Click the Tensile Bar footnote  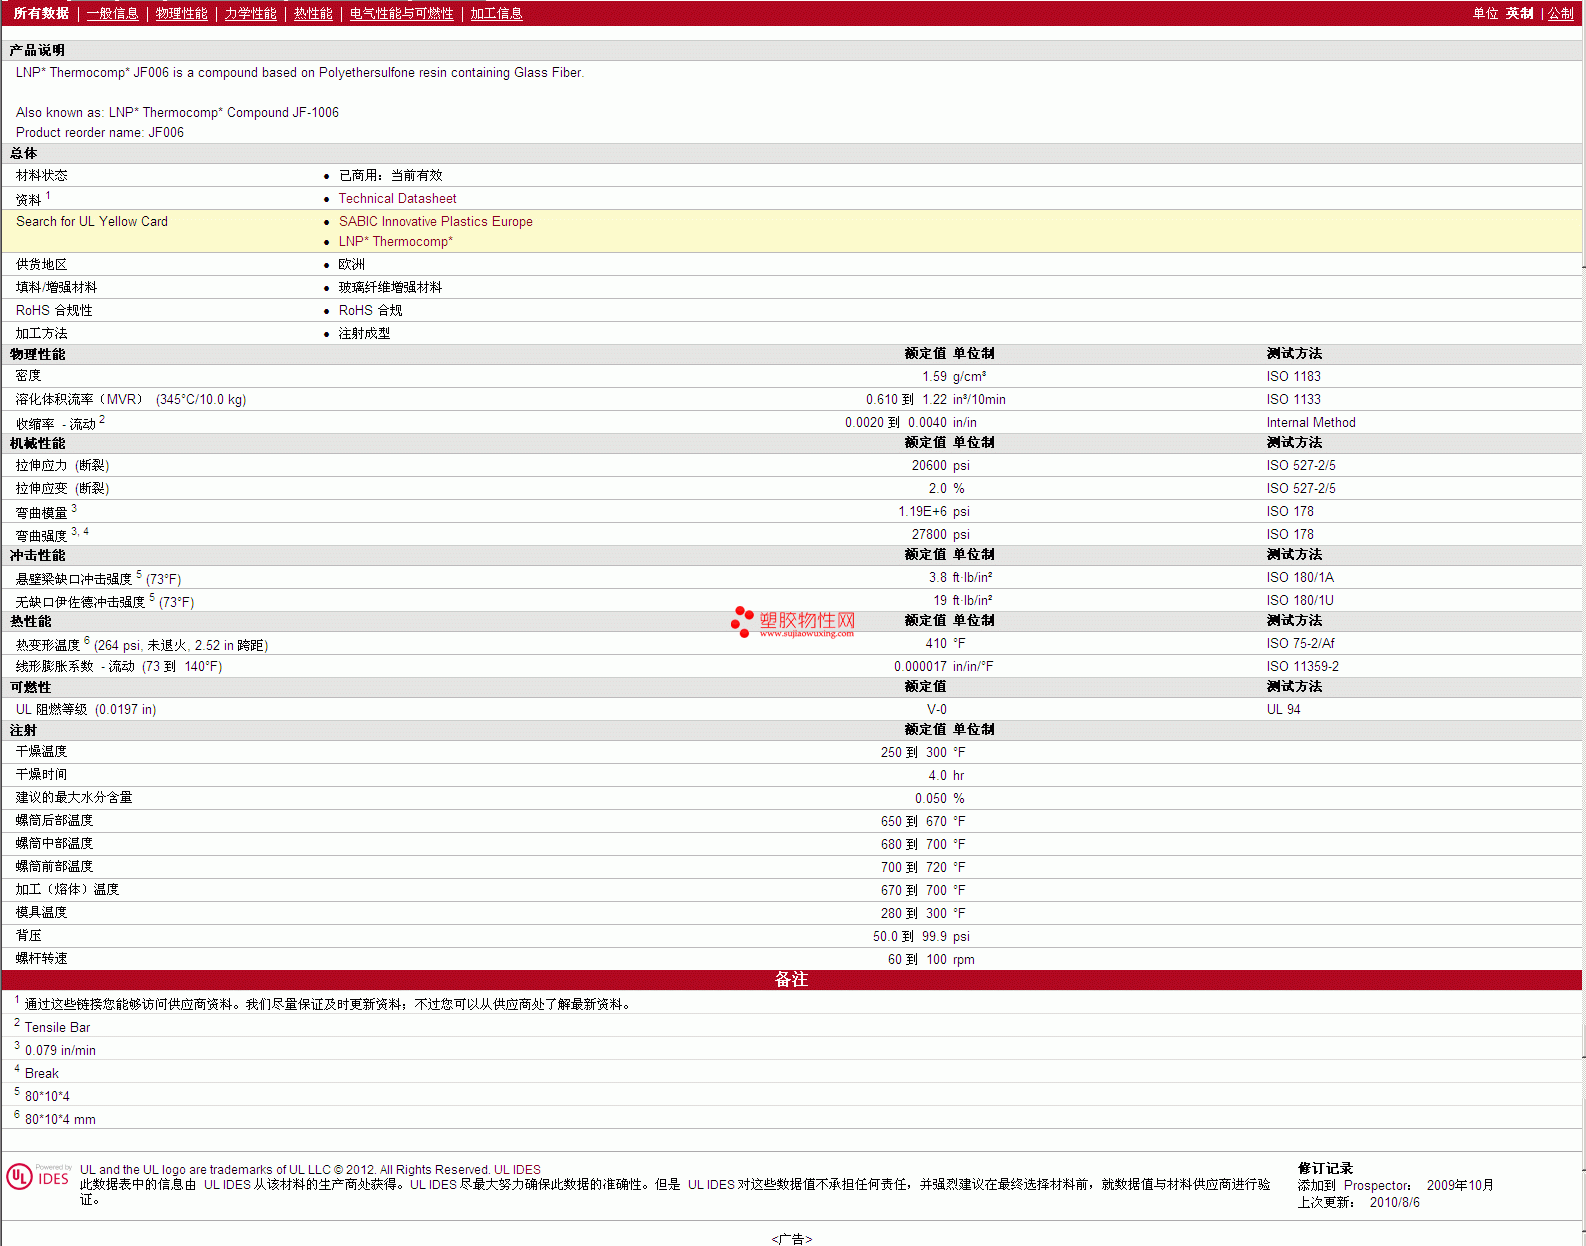tap(57, 1027)
